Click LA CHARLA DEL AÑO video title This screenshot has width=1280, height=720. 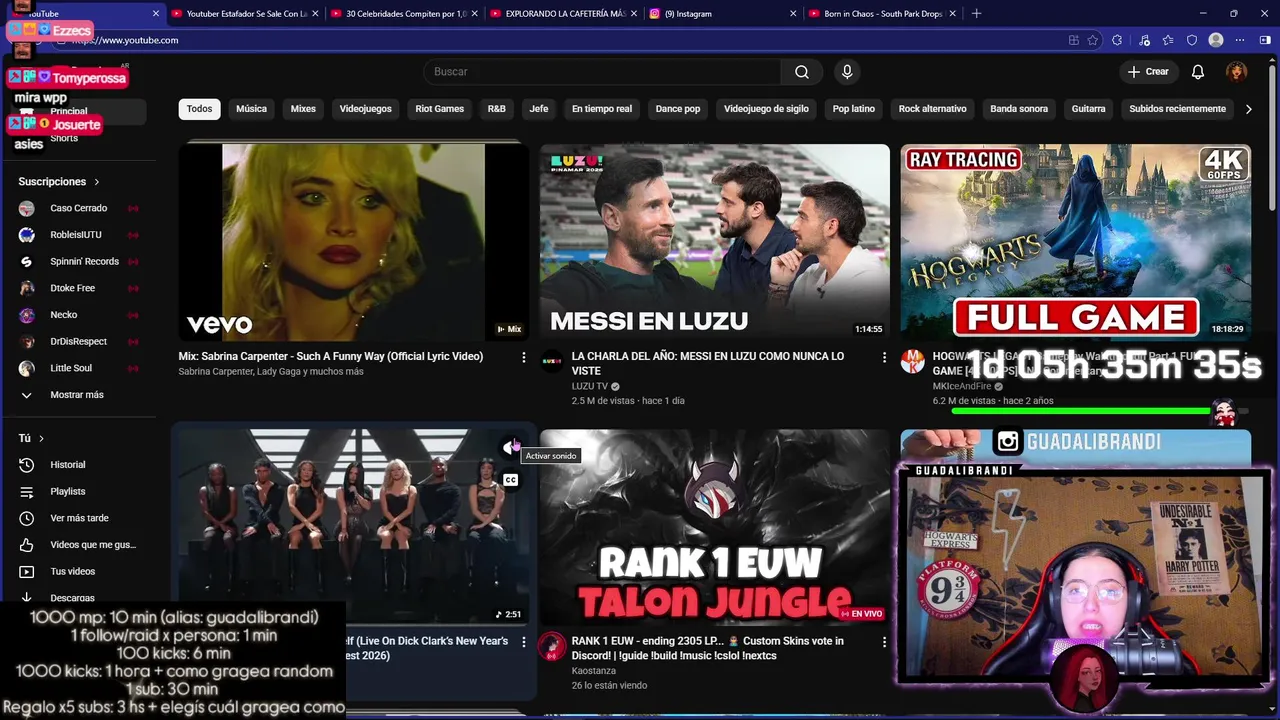707,363
